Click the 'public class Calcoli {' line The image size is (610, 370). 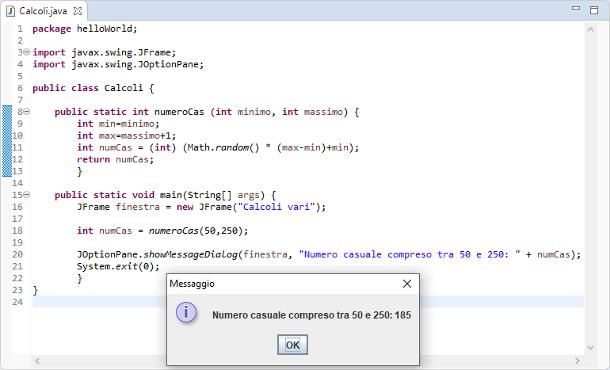tap(93, 88)
